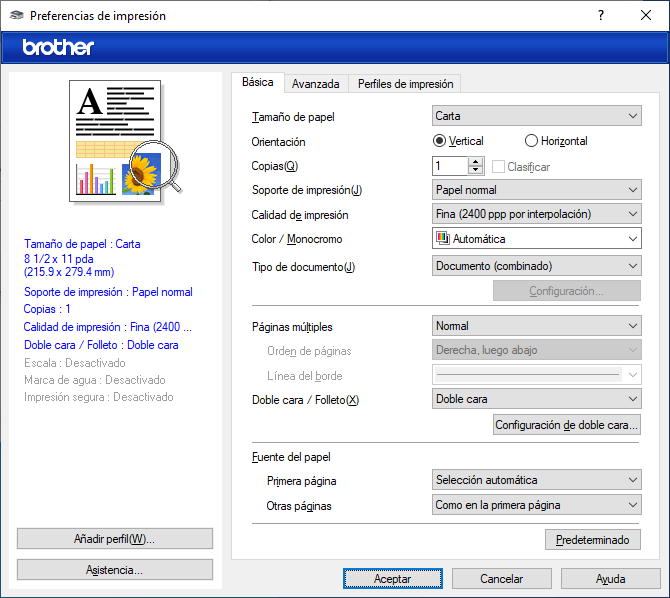Select Vertical orientation radio button
This screenshot has height=598, width=670.
click(440, 141)
